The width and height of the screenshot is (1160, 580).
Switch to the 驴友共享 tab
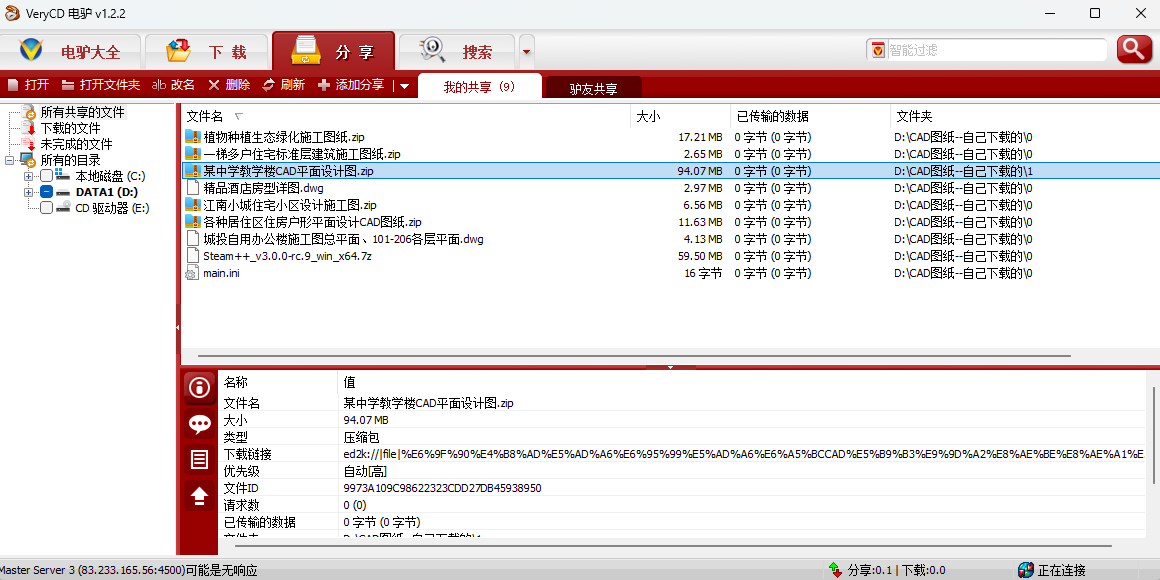[593, 88]
